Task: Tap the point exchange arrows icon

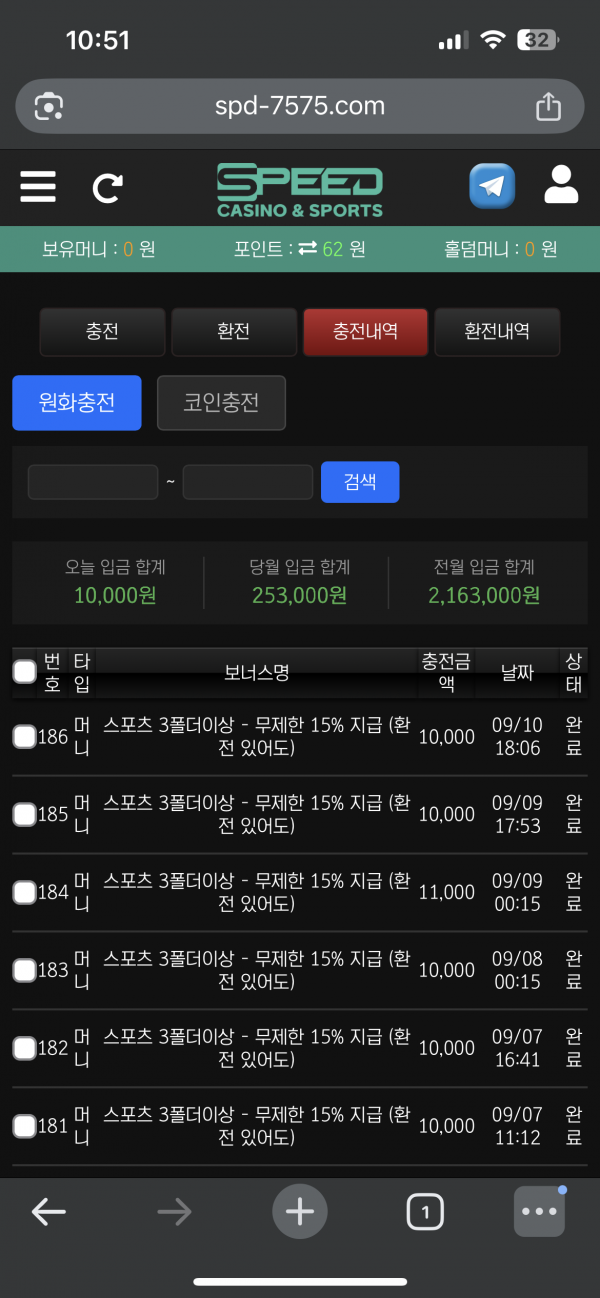Action: [307, 249]
